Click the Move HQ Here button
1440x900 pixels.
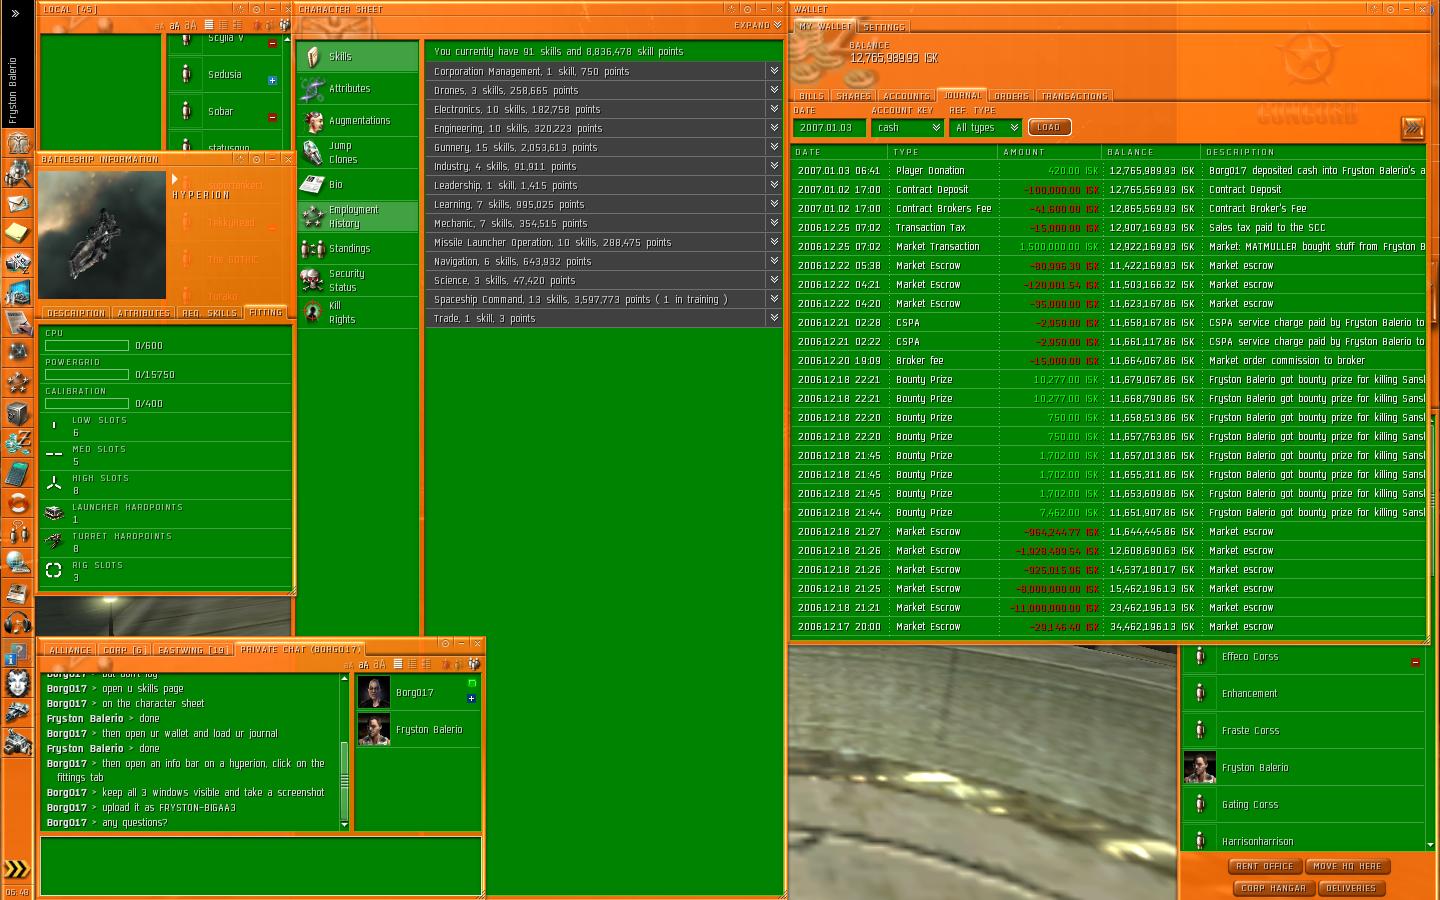click(1347, 866)
